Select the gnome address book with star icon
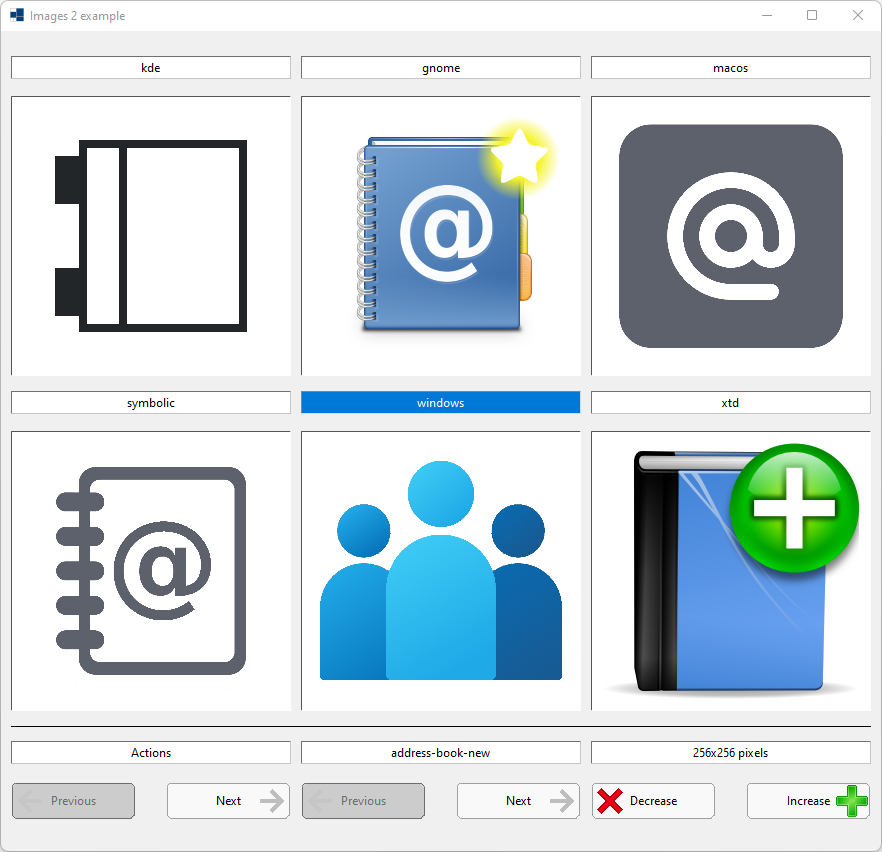The width and height of the screenshot is (882, 852). tap(441, 236)
